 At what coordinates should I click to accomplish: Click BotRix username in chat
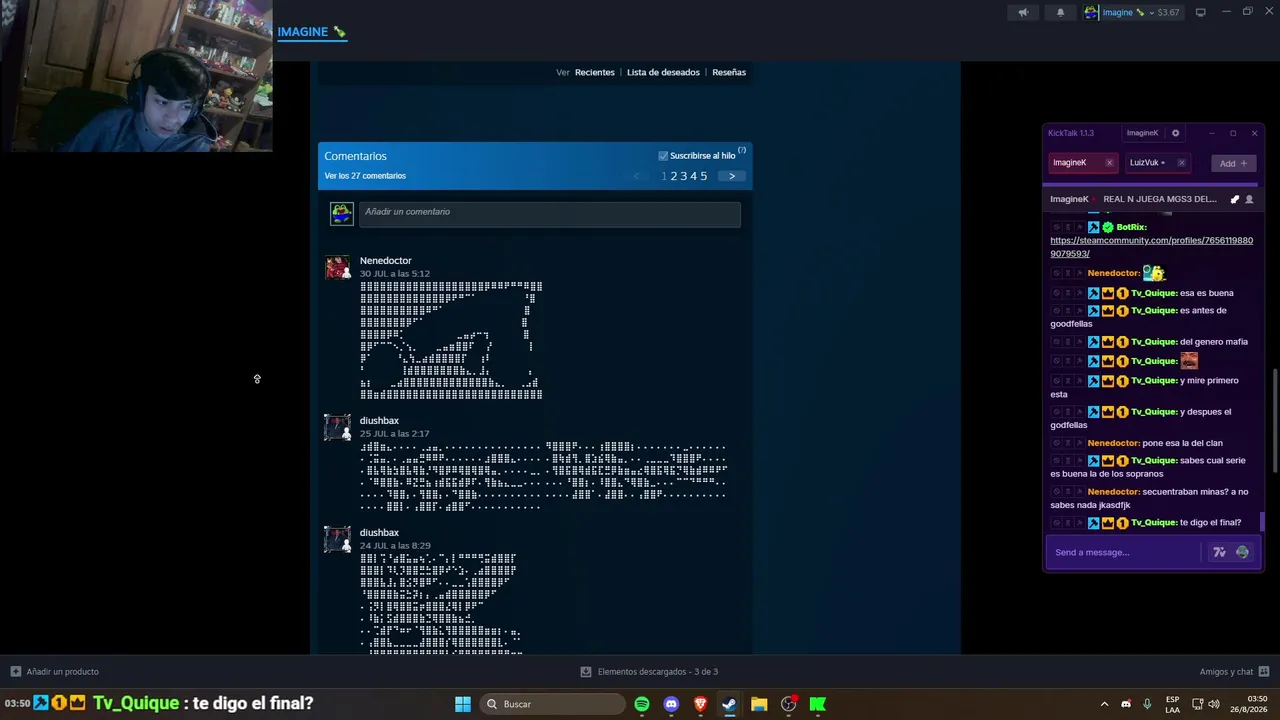click(x=1131, y=227)
